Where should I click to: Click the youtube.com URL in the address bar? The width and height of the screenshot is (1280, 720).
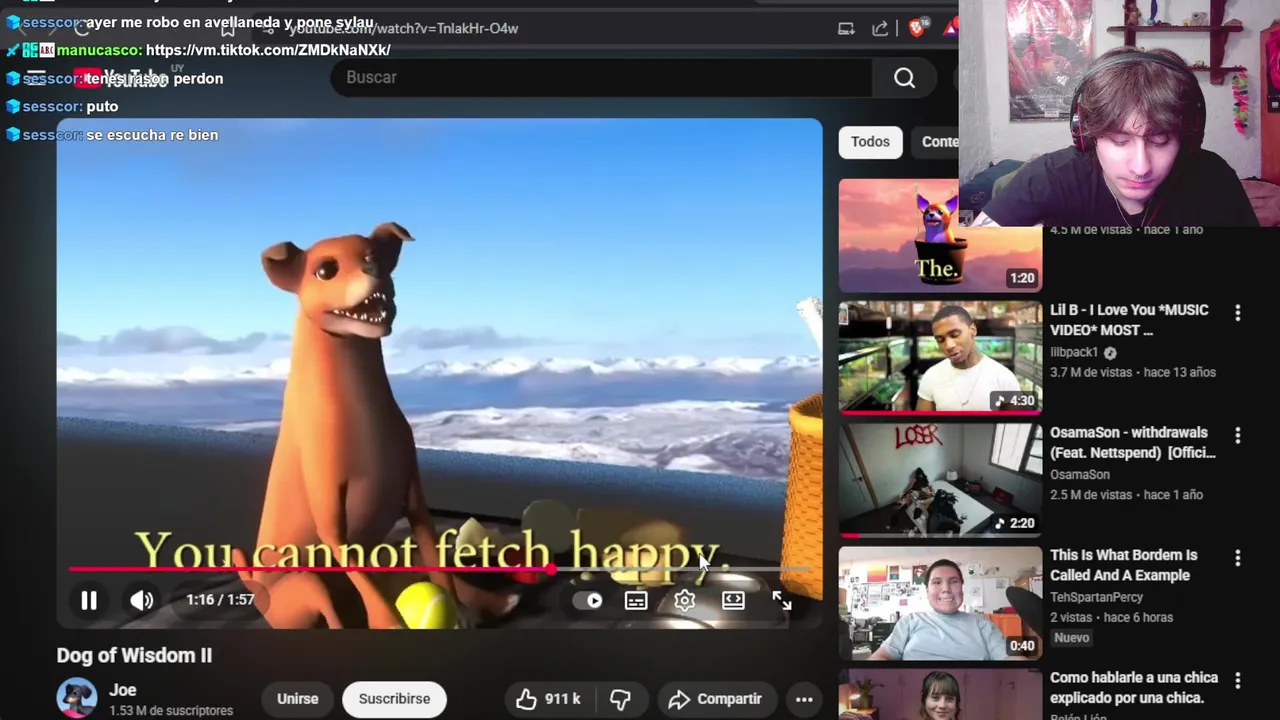(403, 29)
